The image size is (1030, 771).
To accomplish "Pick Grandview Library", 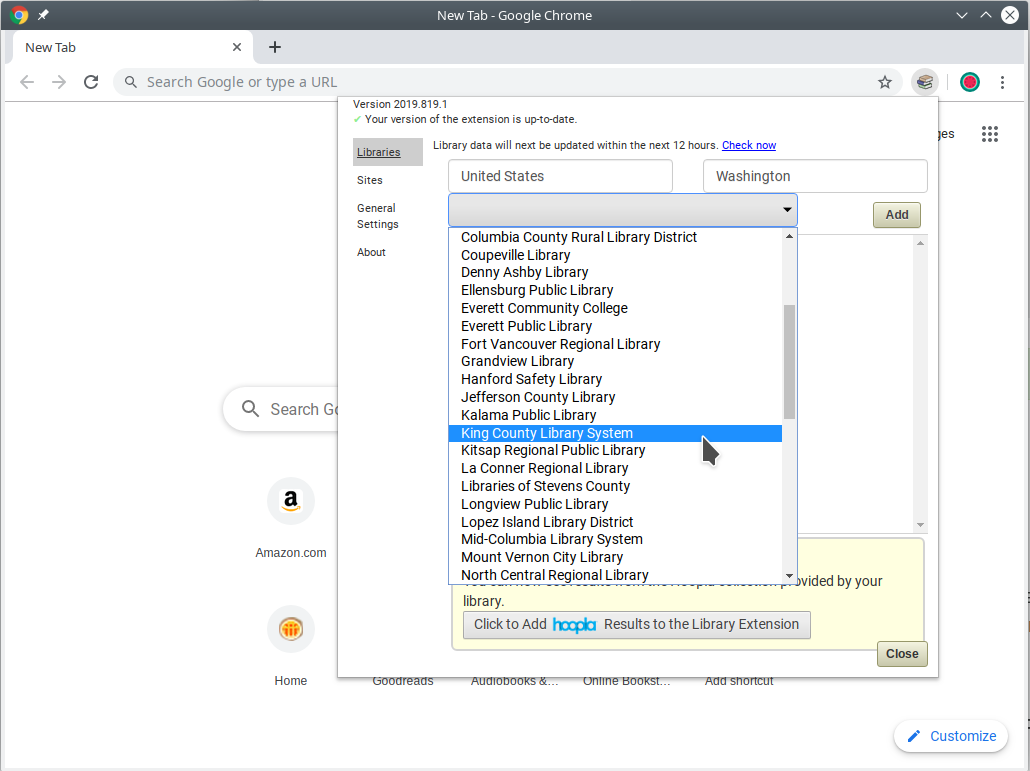I will pyautogui.click(x=616, y=361).
